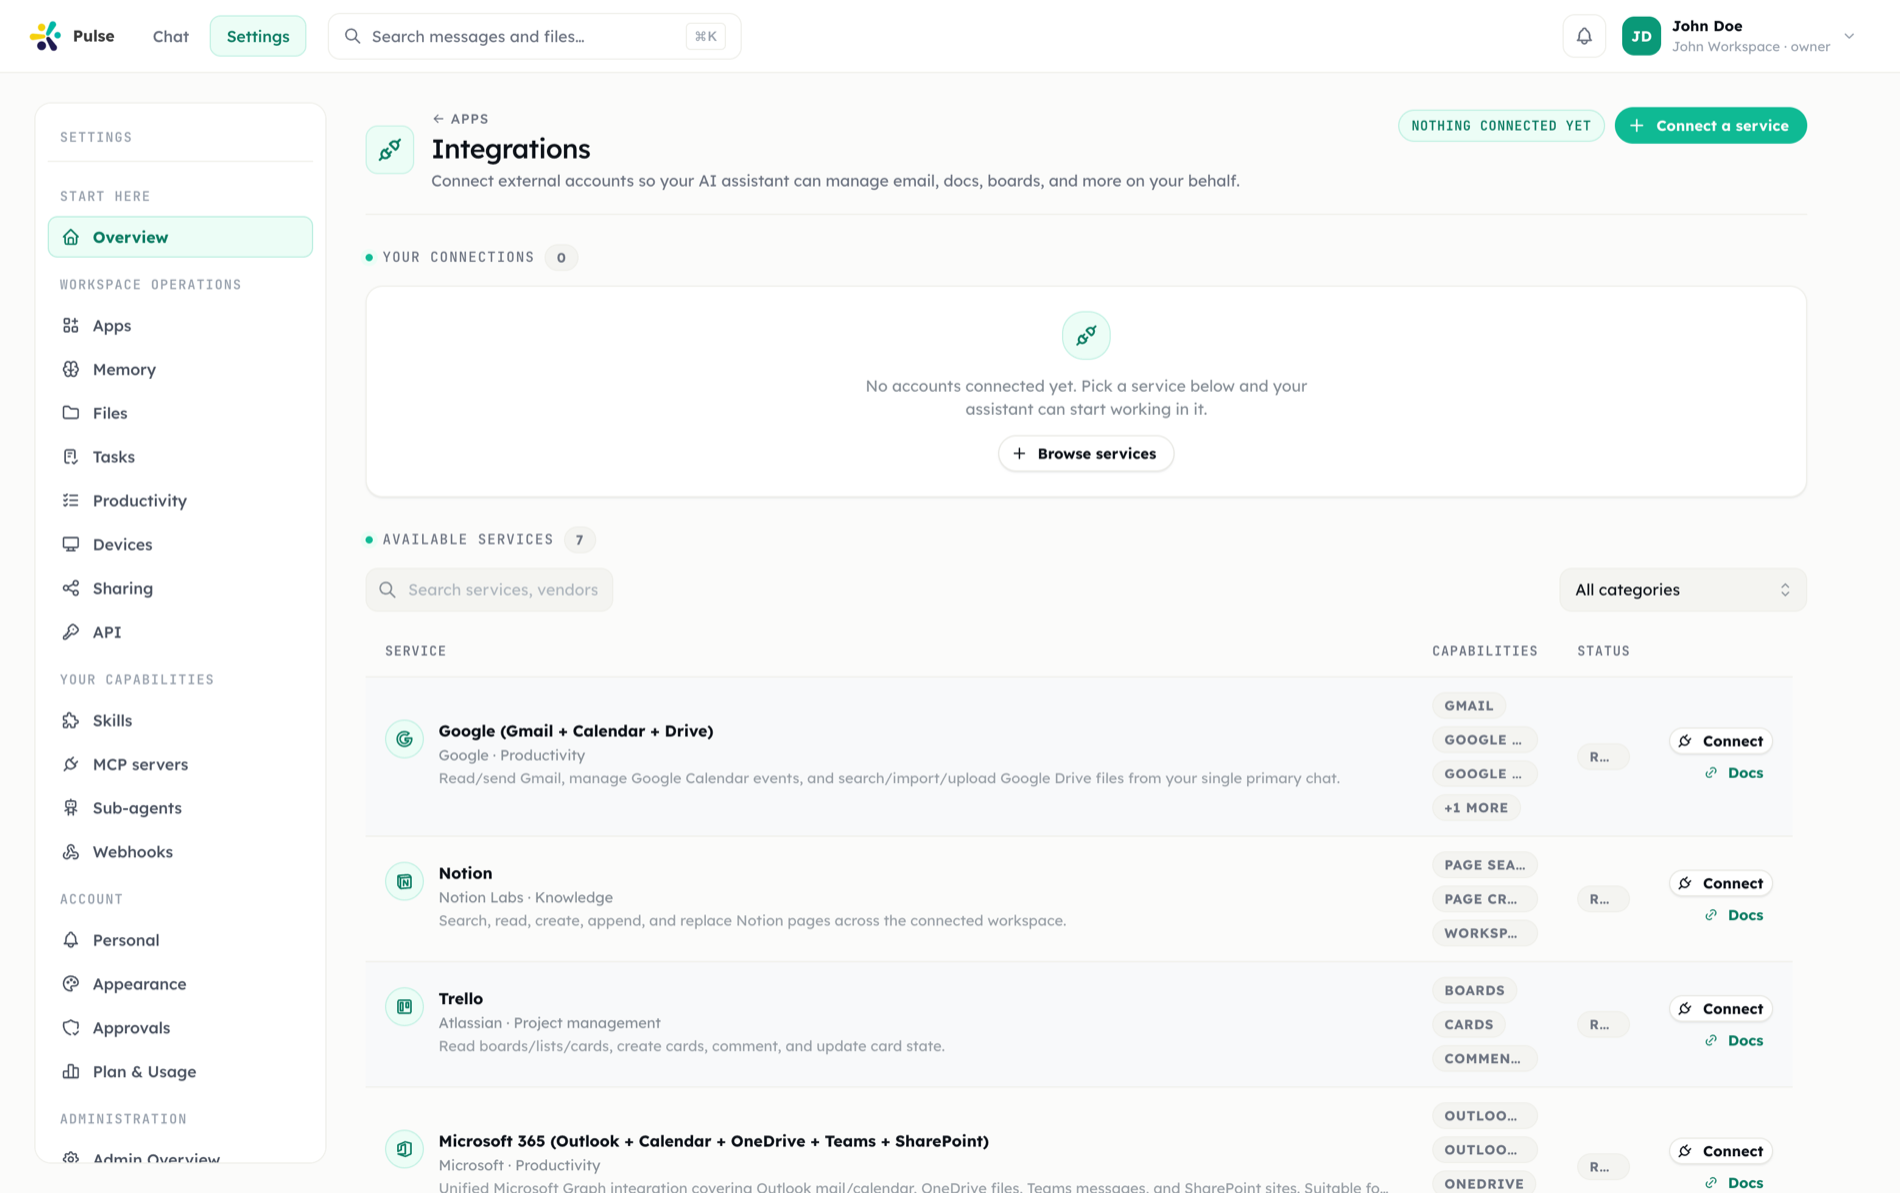The width and height of the screenshot is (1900, 1193).
Task: Click the Files folder icon in the sidebar
Action: (71, 413)
